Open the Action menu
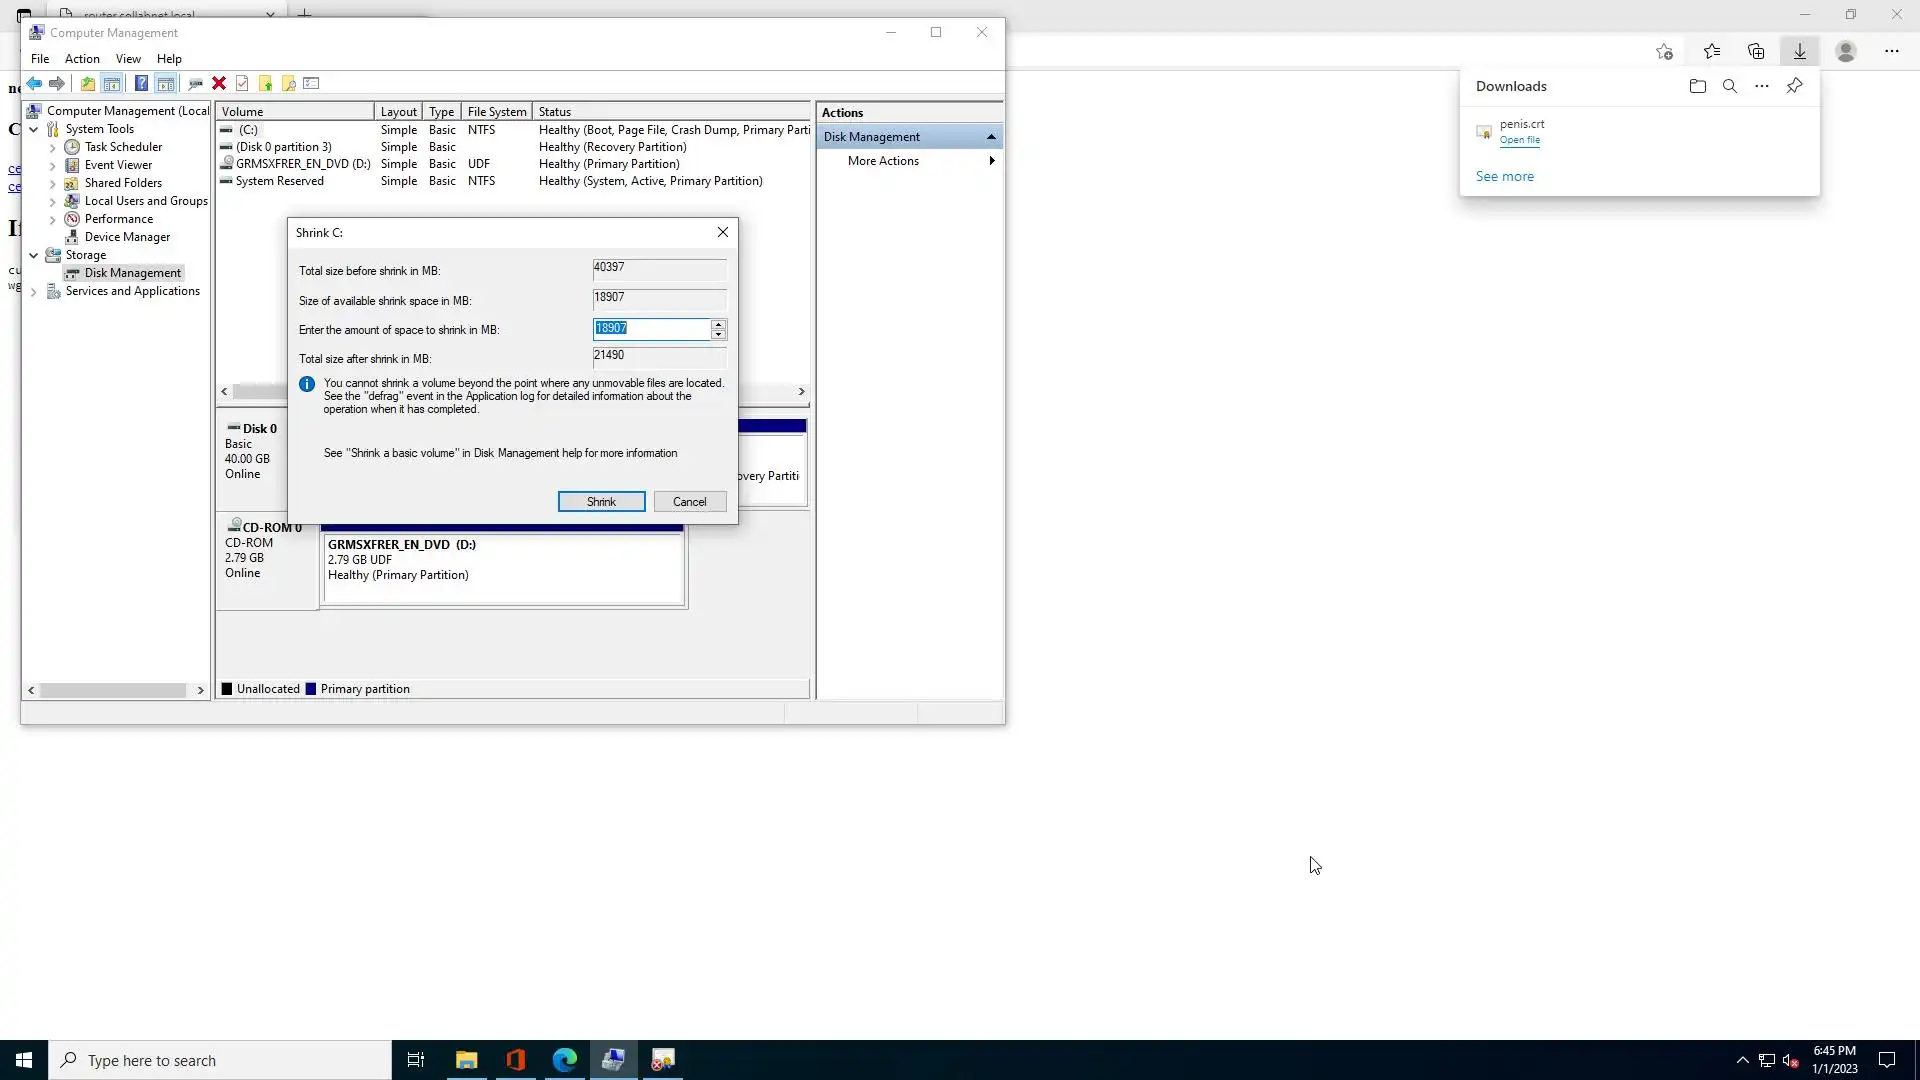 pyautogui.click(x=82, y=59)
